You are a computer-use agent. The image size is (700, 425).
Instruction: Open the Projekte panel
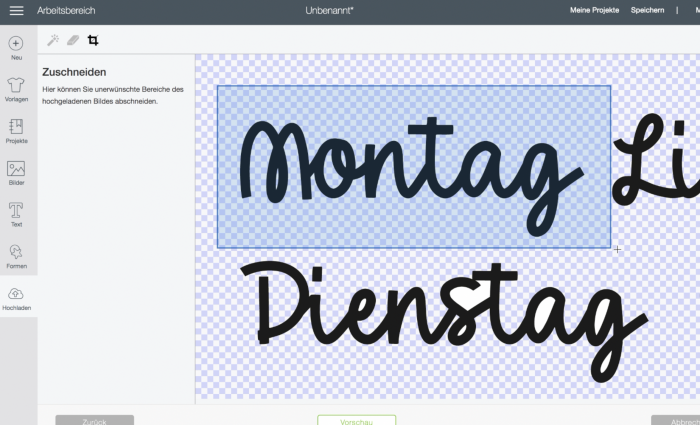tap(16, 127)
